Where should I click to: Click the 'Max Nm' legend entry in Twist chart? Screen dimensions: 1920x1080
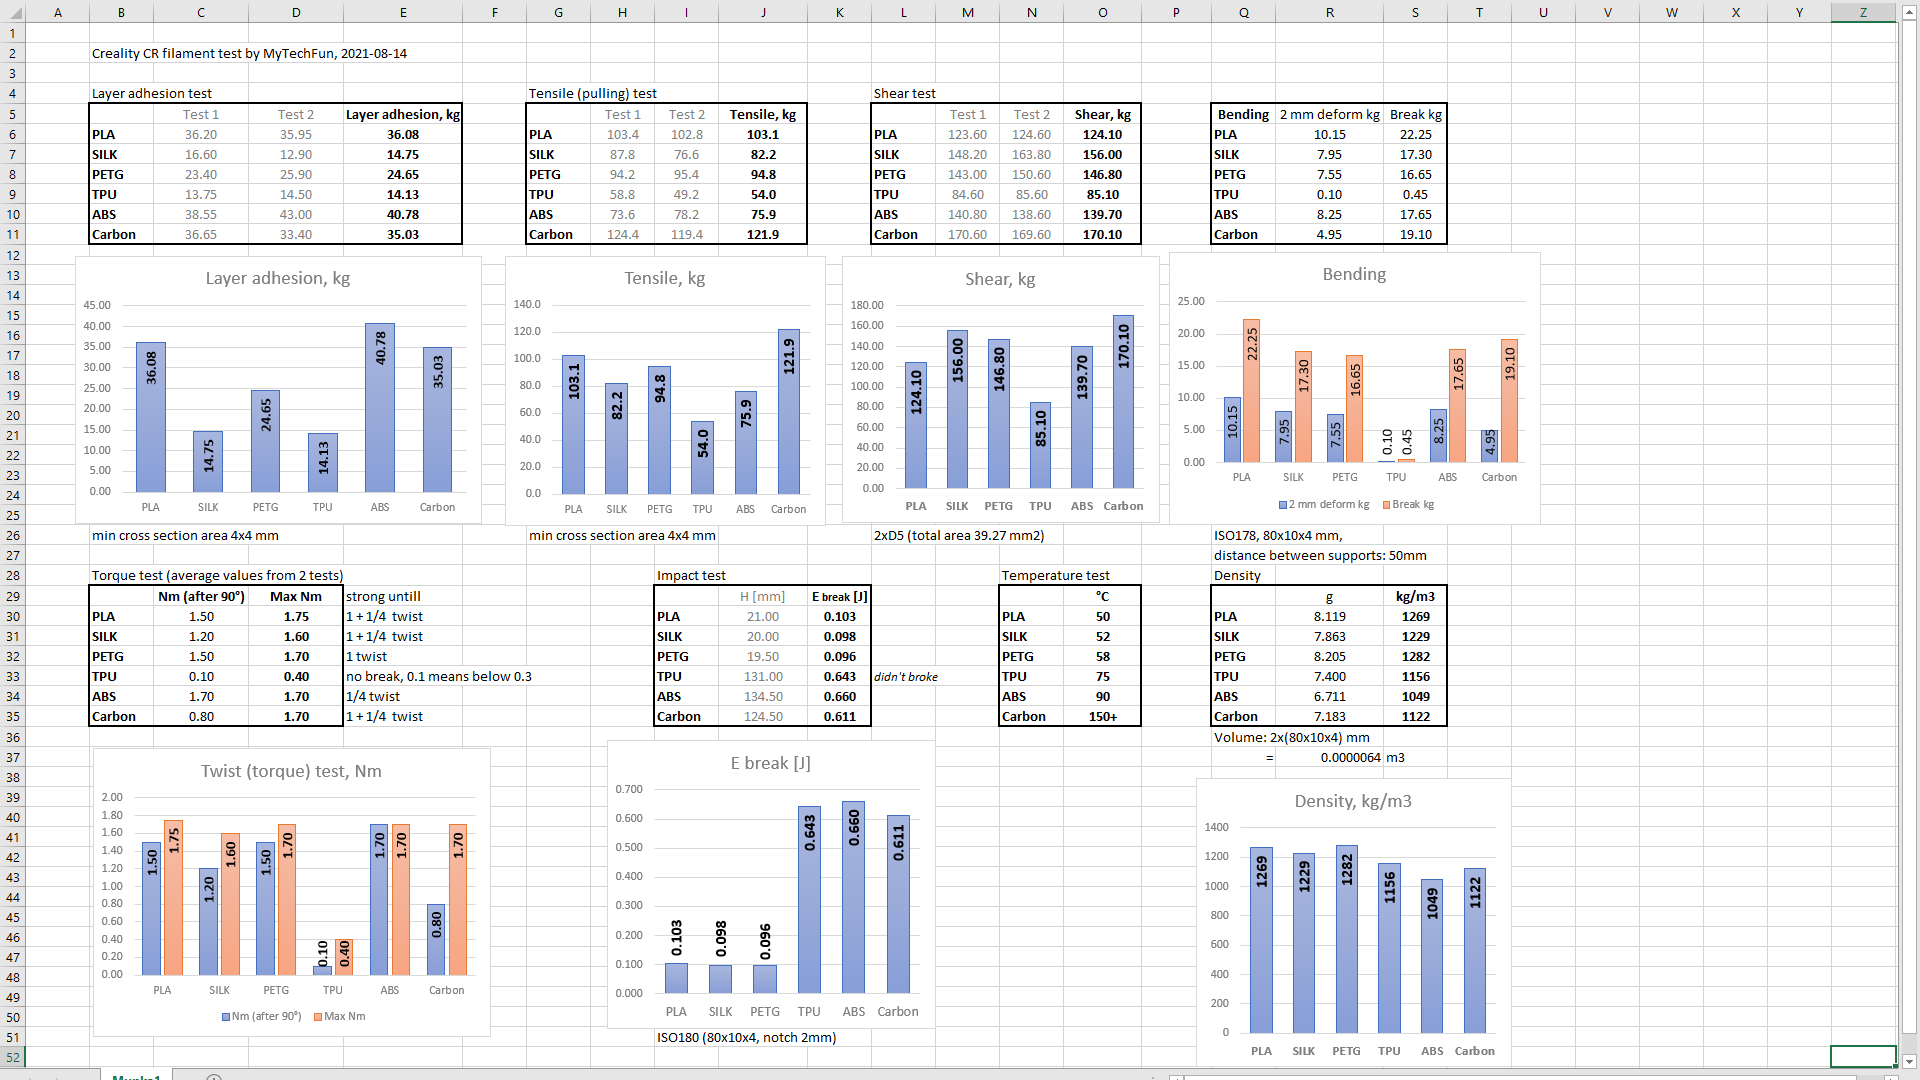(x=339, y=1017)
